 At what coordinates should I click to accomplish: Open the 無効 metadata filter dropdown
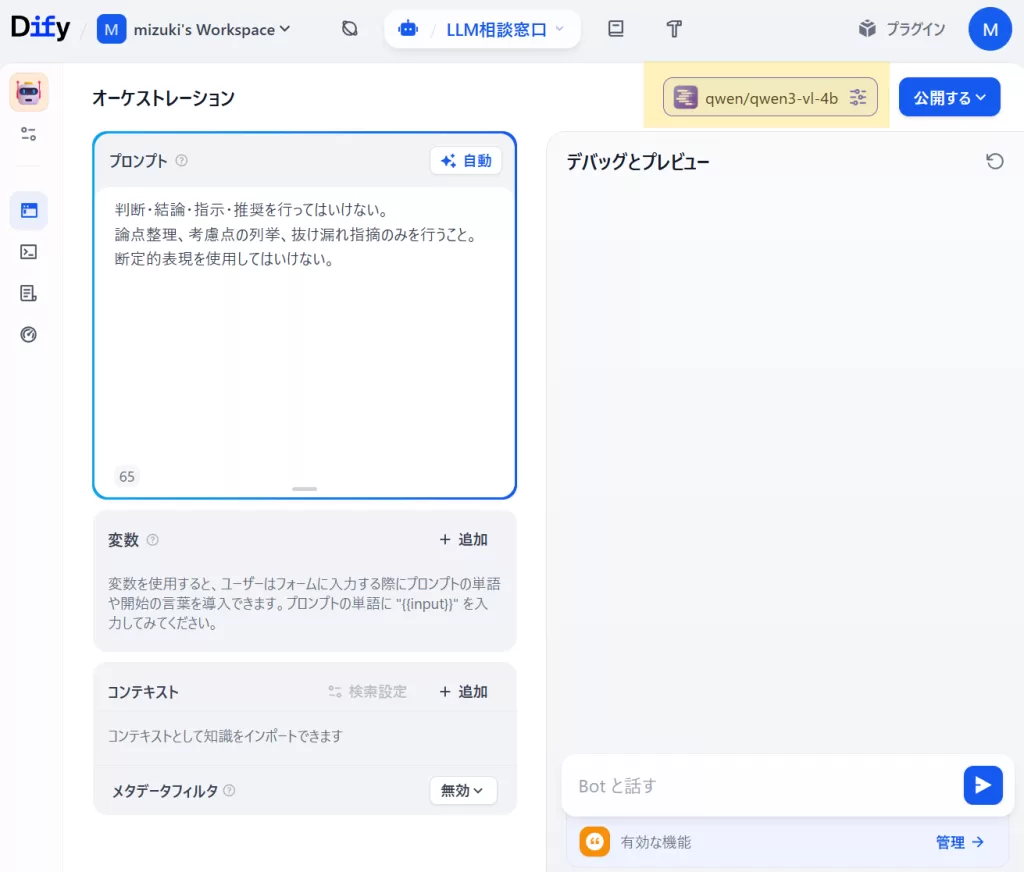463,789
